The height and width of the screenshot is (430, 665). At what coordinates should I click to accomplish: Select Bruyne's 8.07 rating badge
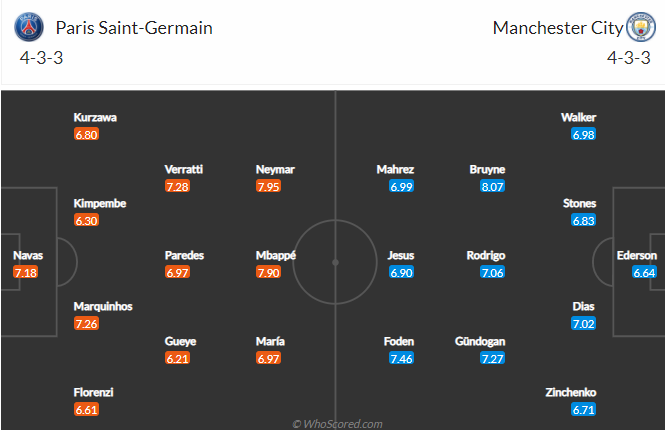pos(492,186)
